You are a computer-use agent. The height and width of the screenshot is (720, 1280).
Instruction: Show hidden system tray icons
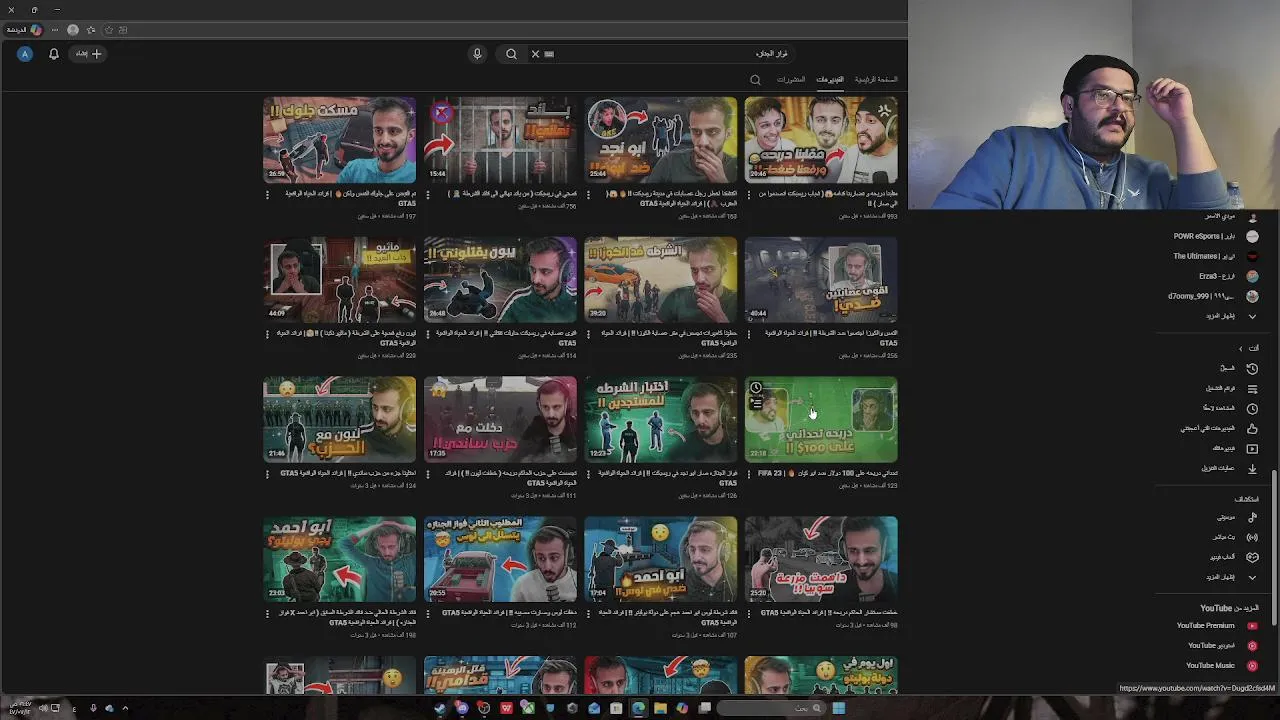pos(125,708)
